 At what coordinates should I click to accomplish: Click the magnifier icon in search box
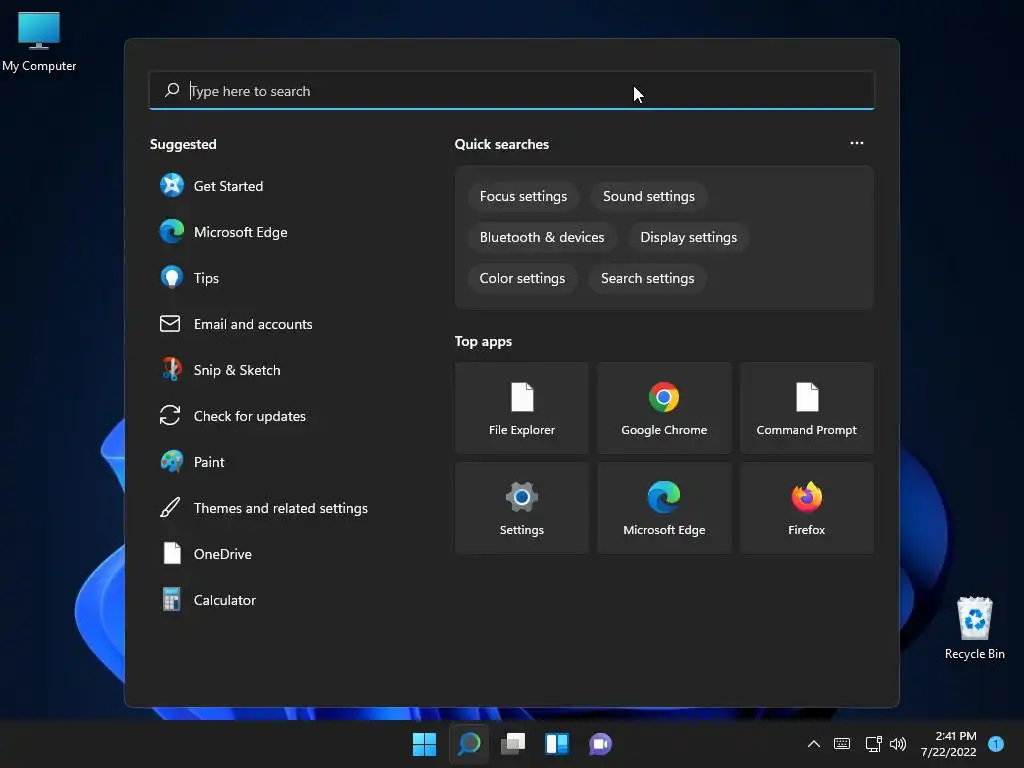click(x=172, y=90)
